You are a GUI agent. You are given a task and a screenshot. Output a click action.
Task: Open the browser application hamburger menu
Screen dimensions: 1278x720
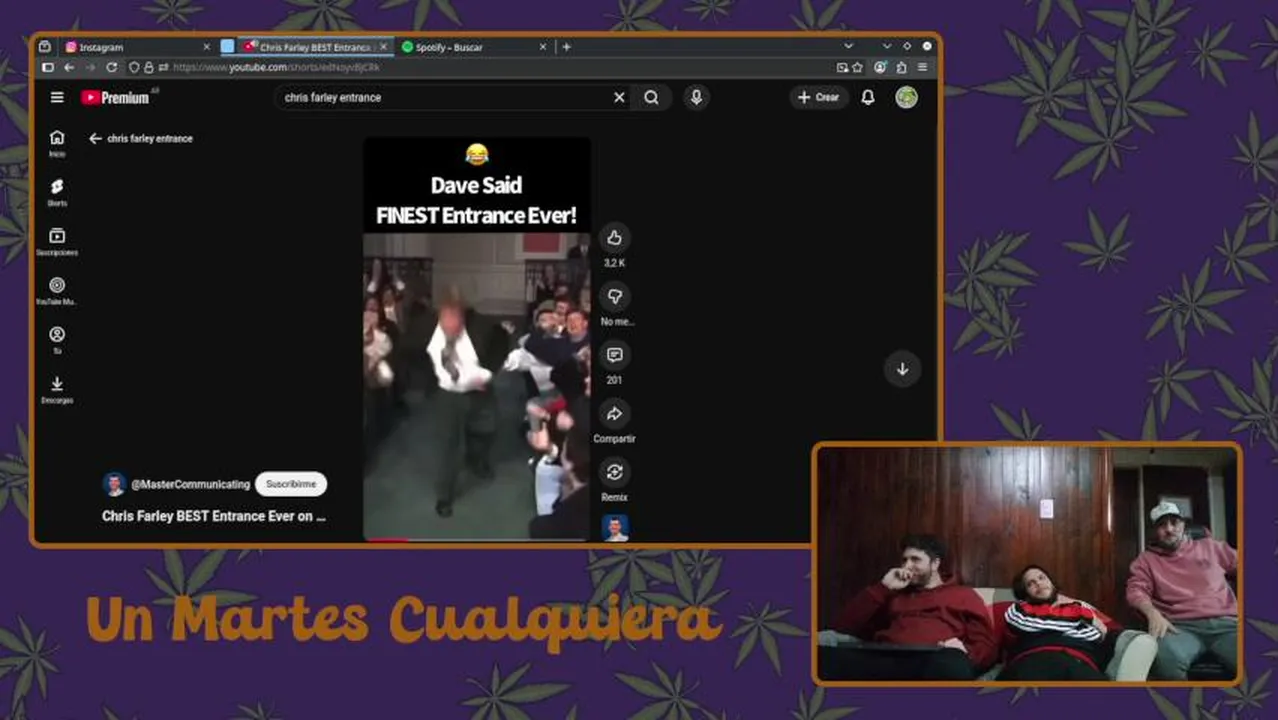pos(922,67)
